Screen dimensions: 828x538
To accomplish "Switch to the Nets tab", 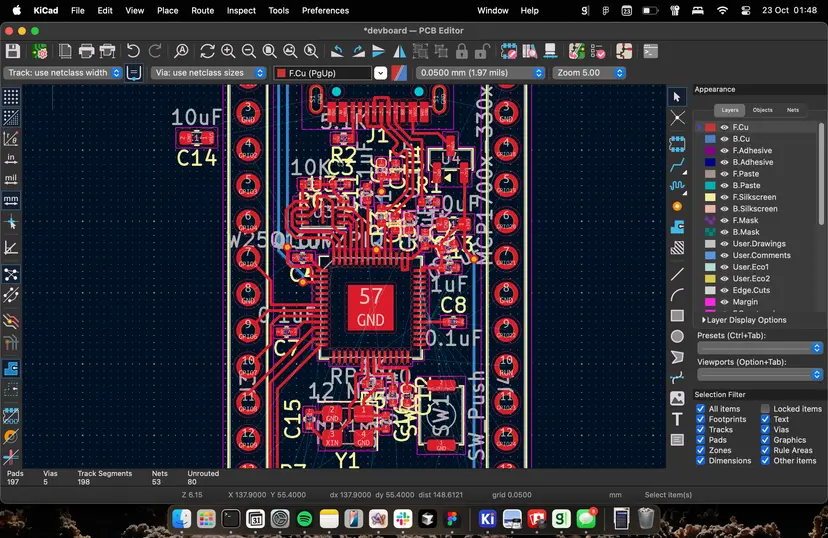I will click(x=792, y=110).
